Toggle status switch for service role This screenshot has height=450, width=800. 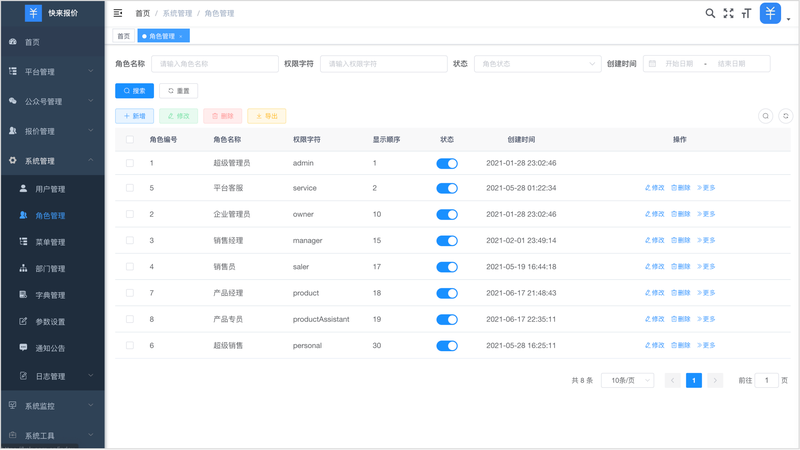click(x=447, y=188)
